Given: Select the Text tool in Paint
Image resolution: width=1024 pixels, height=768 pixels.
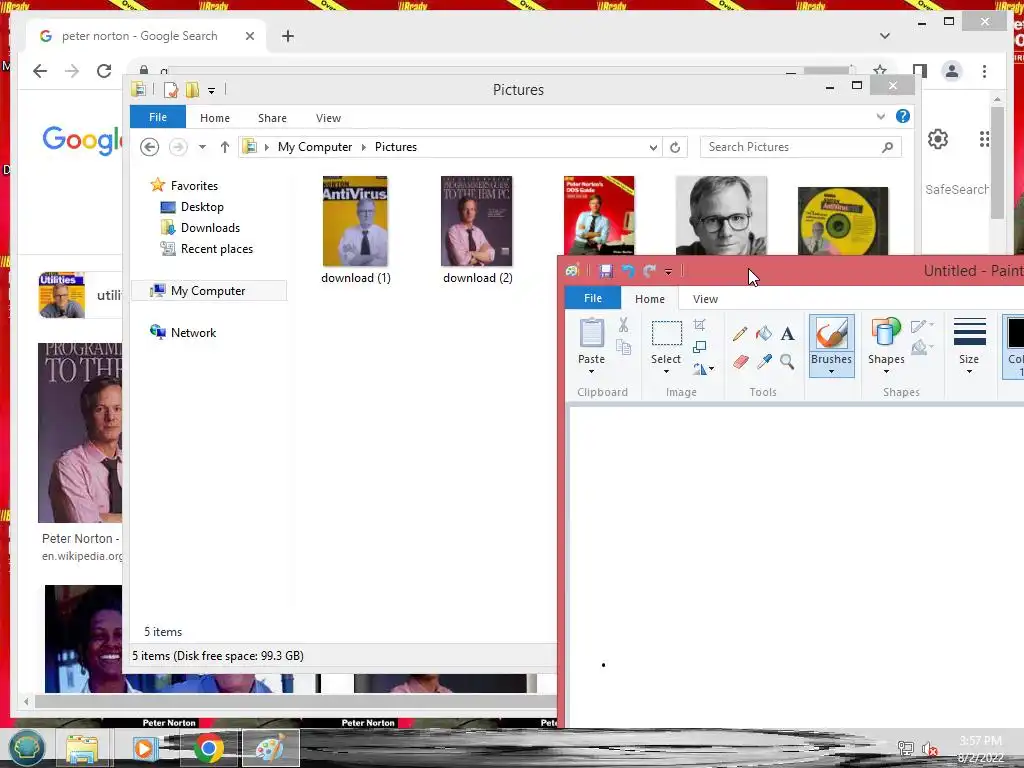Looking at the screenshot, I should [x=788, y=334].
